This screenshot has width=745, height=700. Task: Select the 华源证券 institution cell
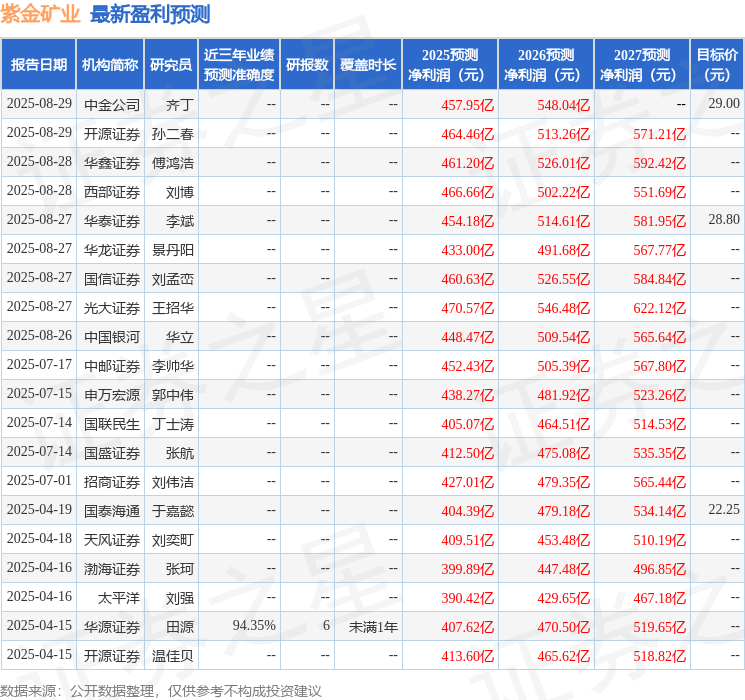point(112,627)
